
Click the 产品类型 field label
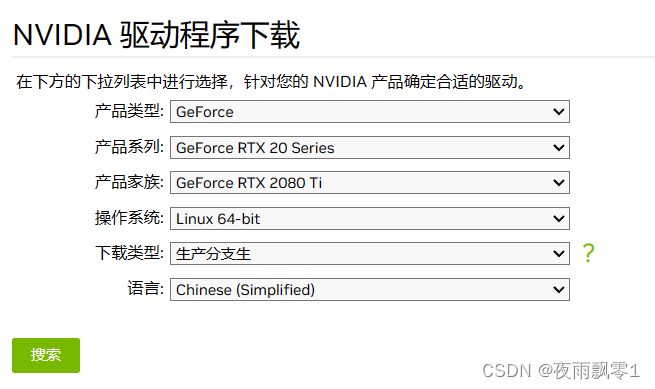coord(129,111)
